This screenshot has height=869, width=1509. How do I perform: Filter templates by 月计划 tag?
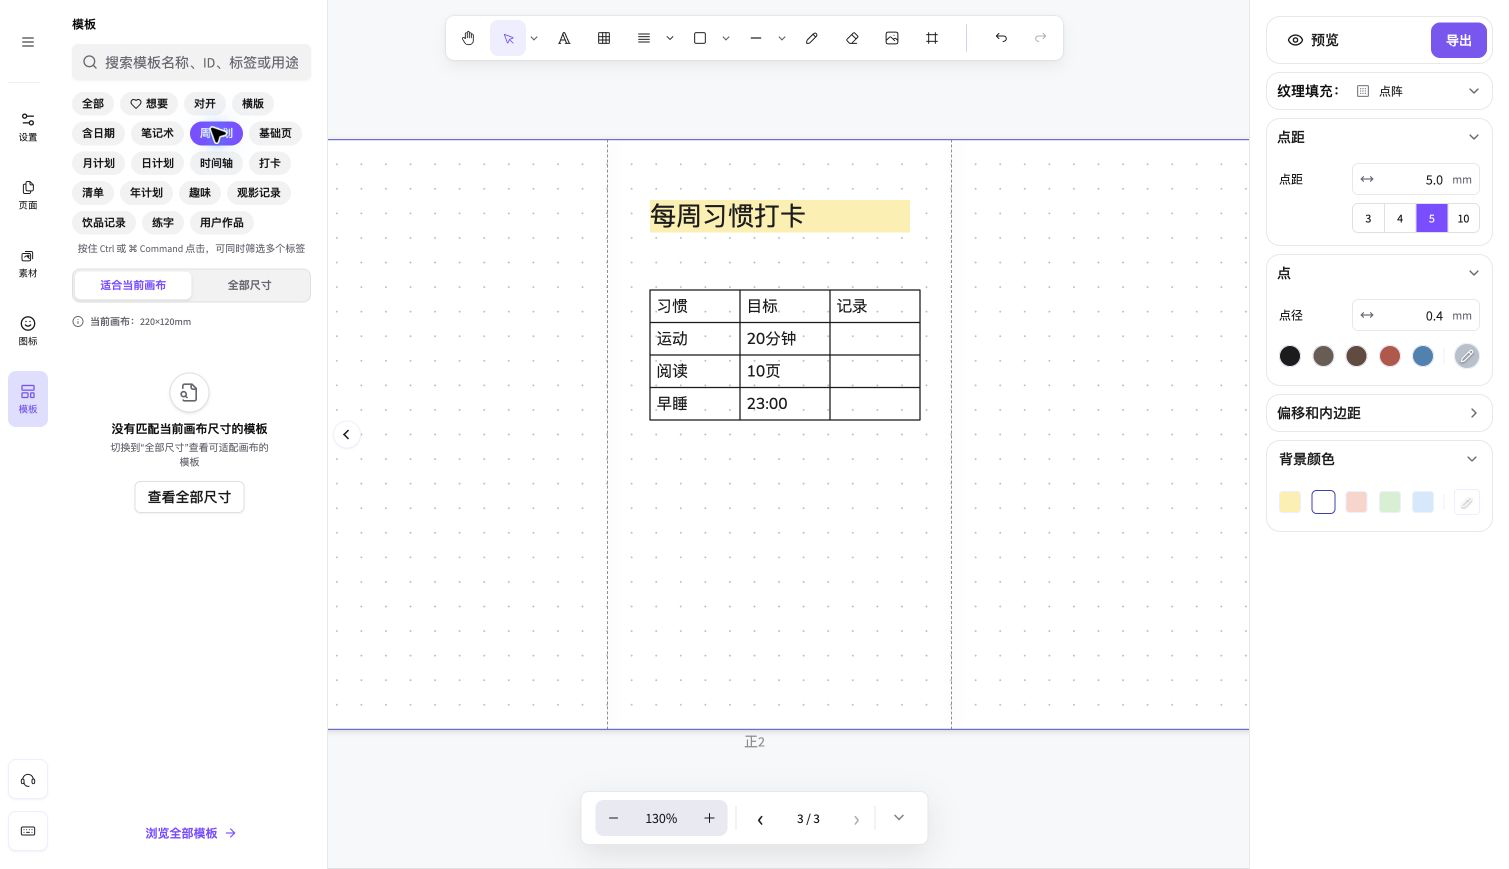[98, 163]
